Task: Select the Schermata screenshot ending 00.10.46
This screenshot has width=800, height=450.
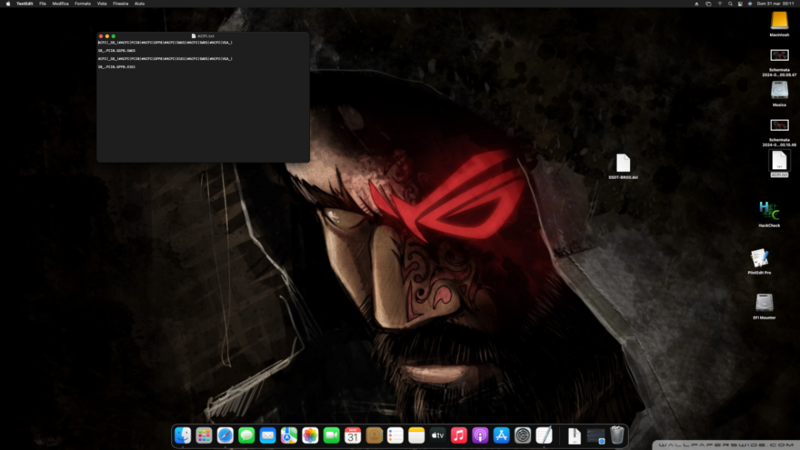Action: (x=779, y=132)
